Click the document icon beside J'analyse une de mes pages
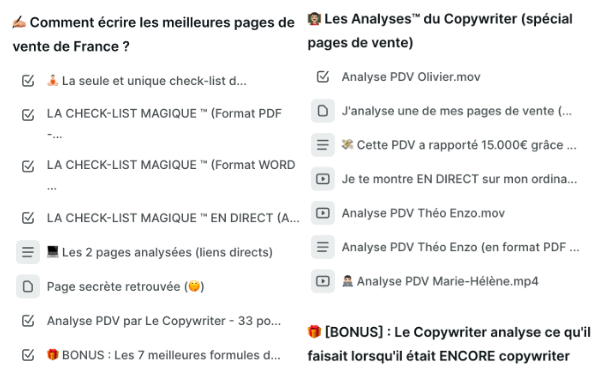Screen dimensions: 603x374 coord(323,111)
